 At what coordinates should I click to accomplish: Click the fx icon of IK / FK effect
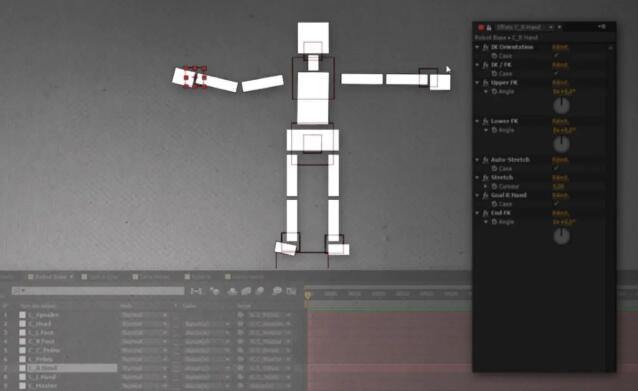click(485, 65)
